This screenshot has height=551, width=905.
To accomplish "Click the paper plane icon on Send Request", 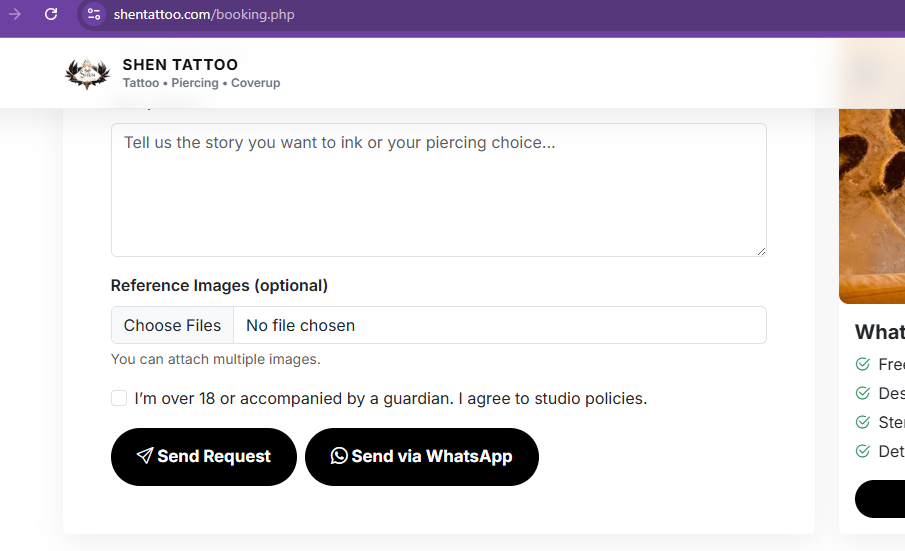I will (x=145, y=456).
